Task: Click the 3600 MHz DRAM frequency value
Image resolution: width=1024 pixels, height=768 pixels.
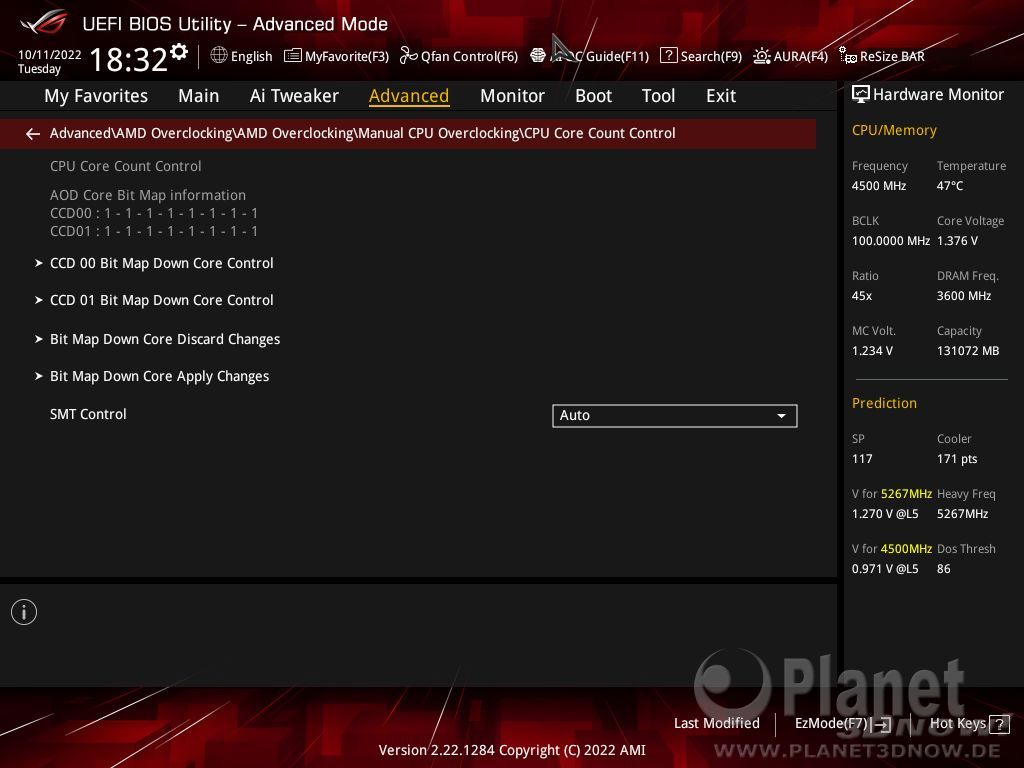Action: pyautogui.click(x=964, y=296)
